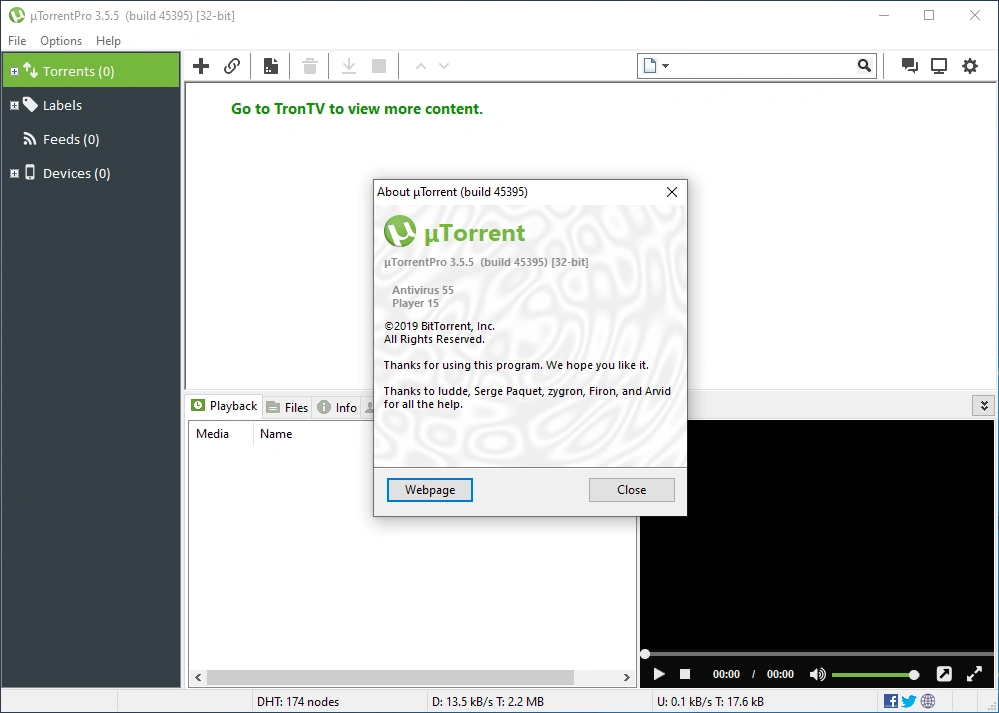This screenshot has width=999, height=713.
Task: Click the µTorrent title bar app icon
Action: (x=17, y=15)
